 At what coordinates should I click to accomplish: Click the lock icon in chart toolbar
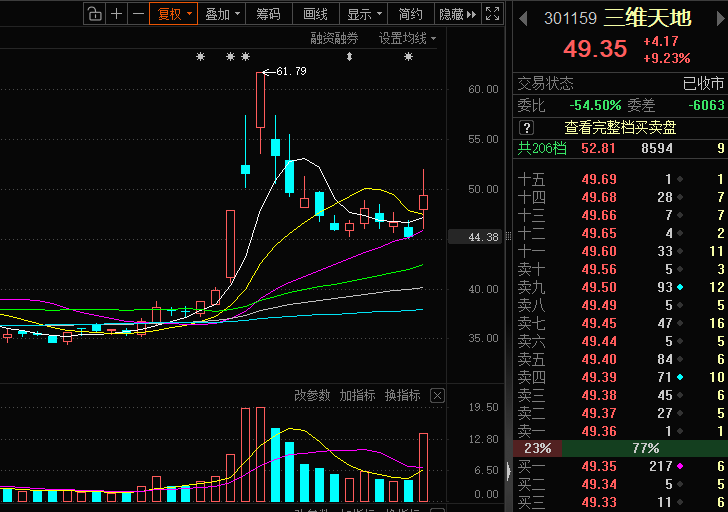[x=94, y=14]
